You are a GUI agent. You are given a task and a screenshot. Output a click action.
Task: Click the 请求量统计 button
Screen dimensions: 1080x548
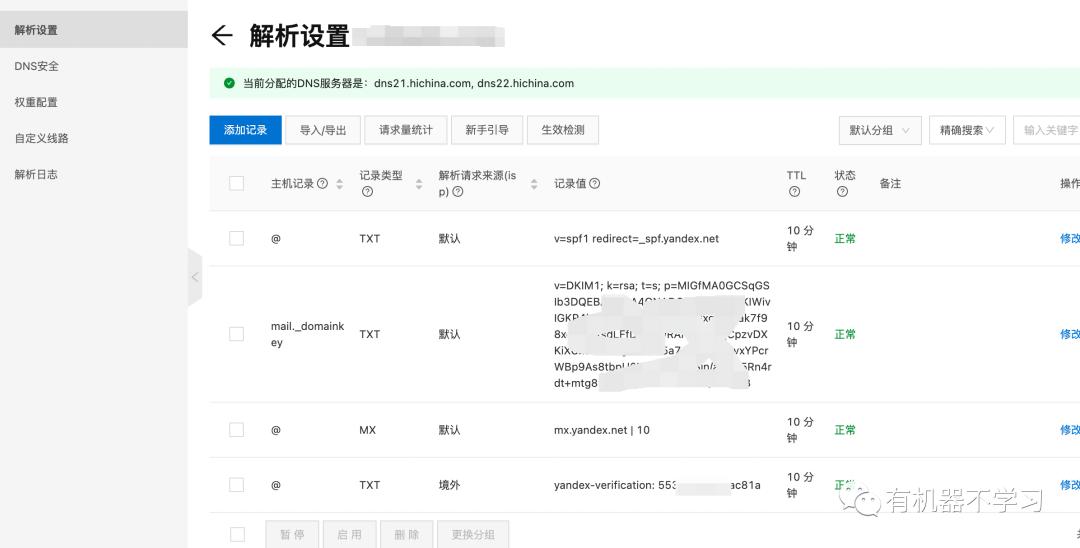pos(406,130)
